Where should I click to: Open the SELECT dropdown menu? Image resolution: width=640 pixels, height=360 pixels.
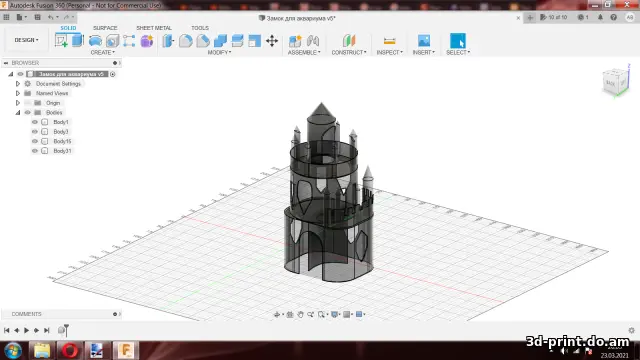458,53
